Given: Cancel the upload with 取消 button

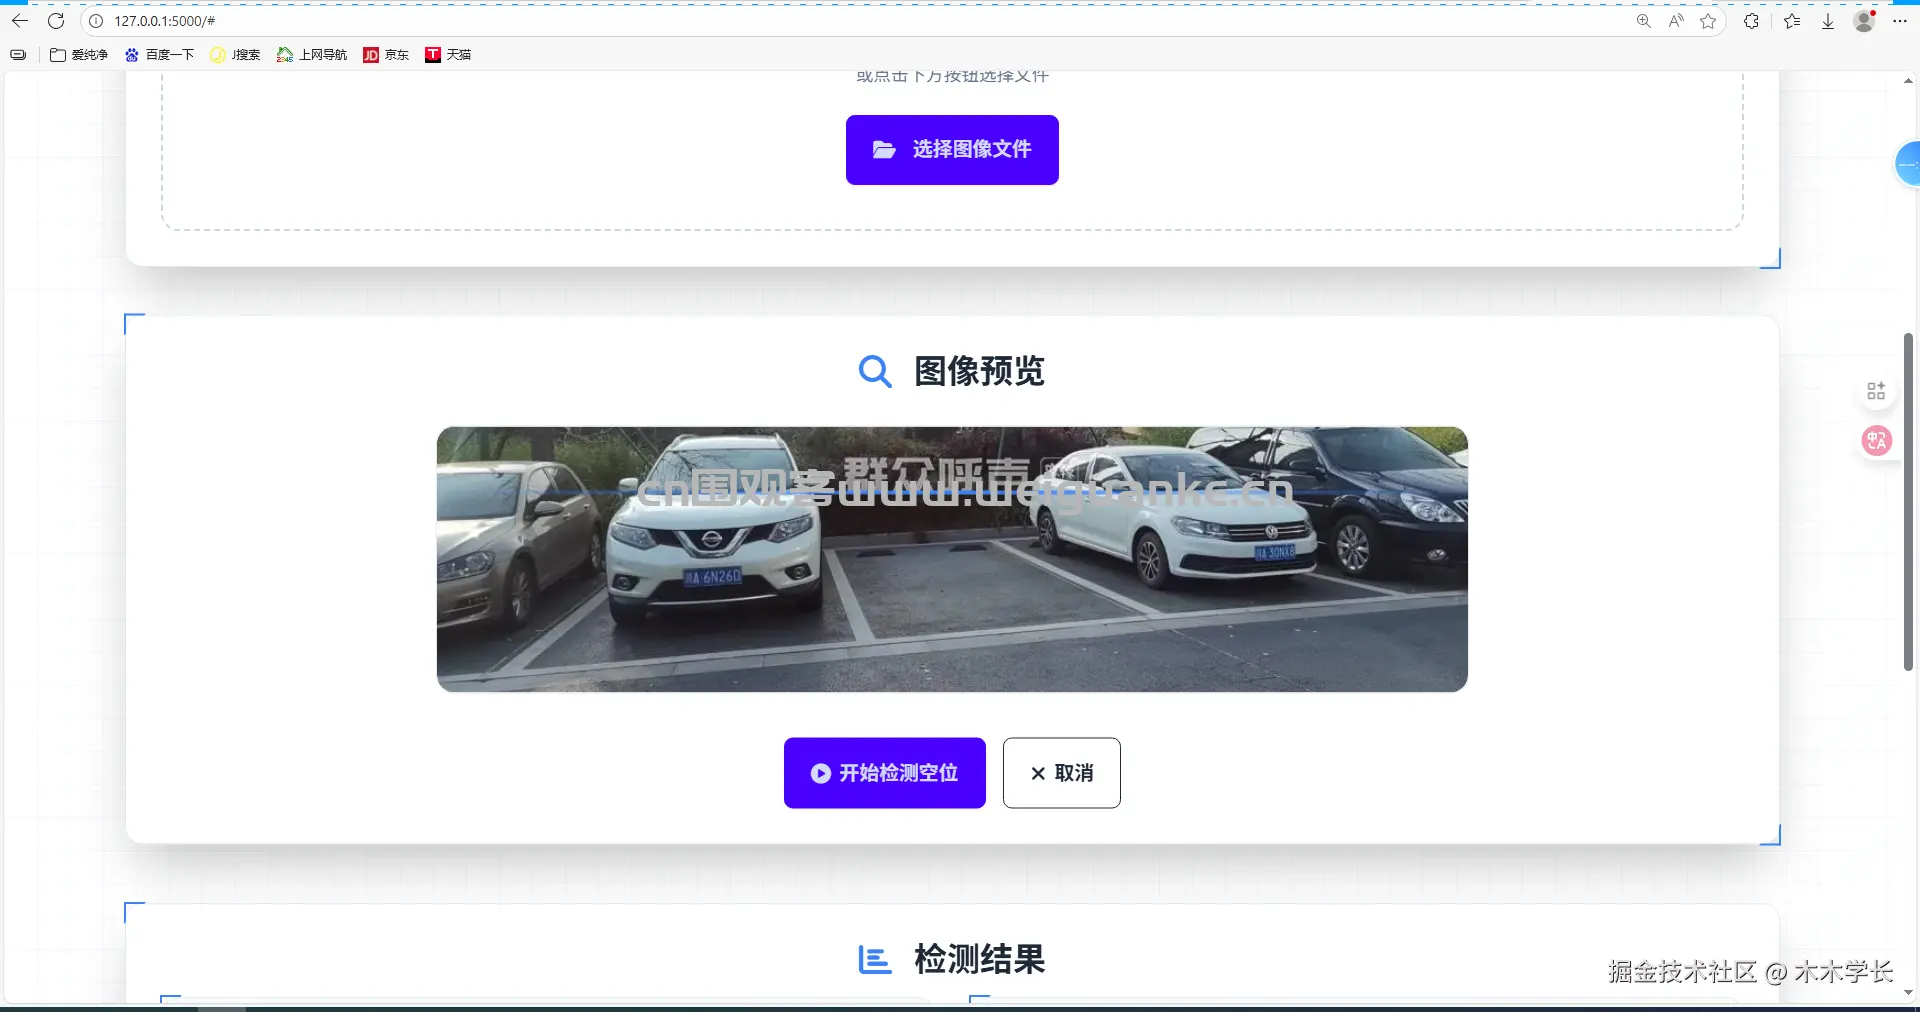Looking at the screenshot, I should coord(1062,773).
